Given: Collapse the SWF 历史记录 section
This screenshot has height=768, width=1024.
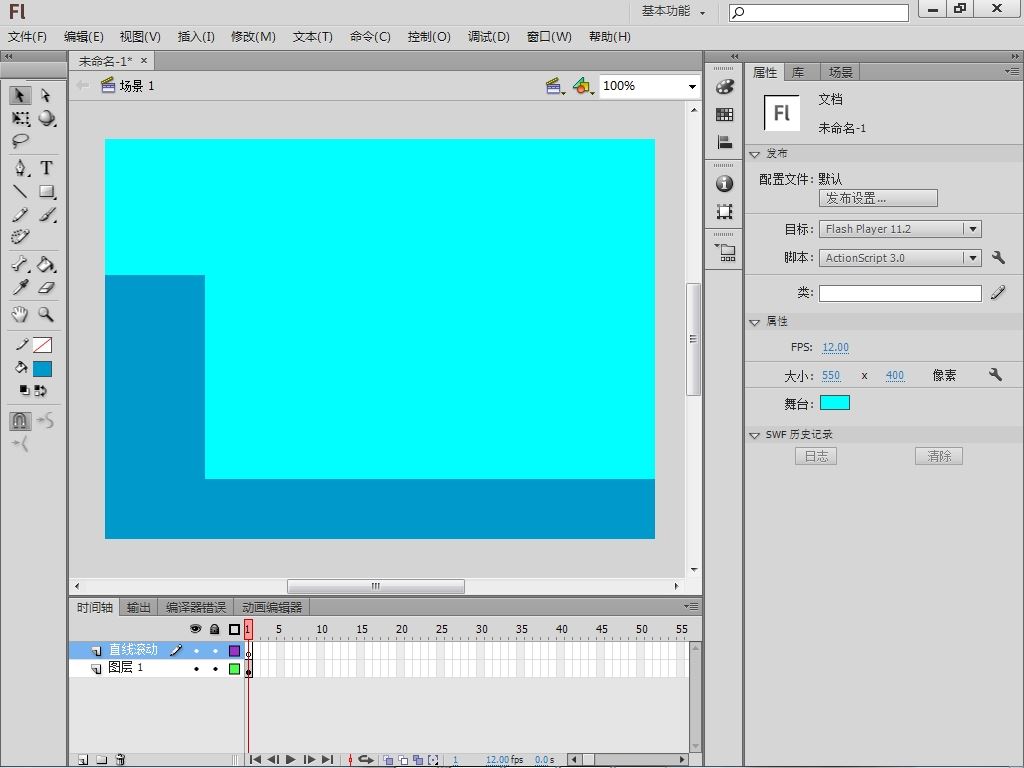Looking at the screenshot, I should pyautogui.click(x=754, y=435).
